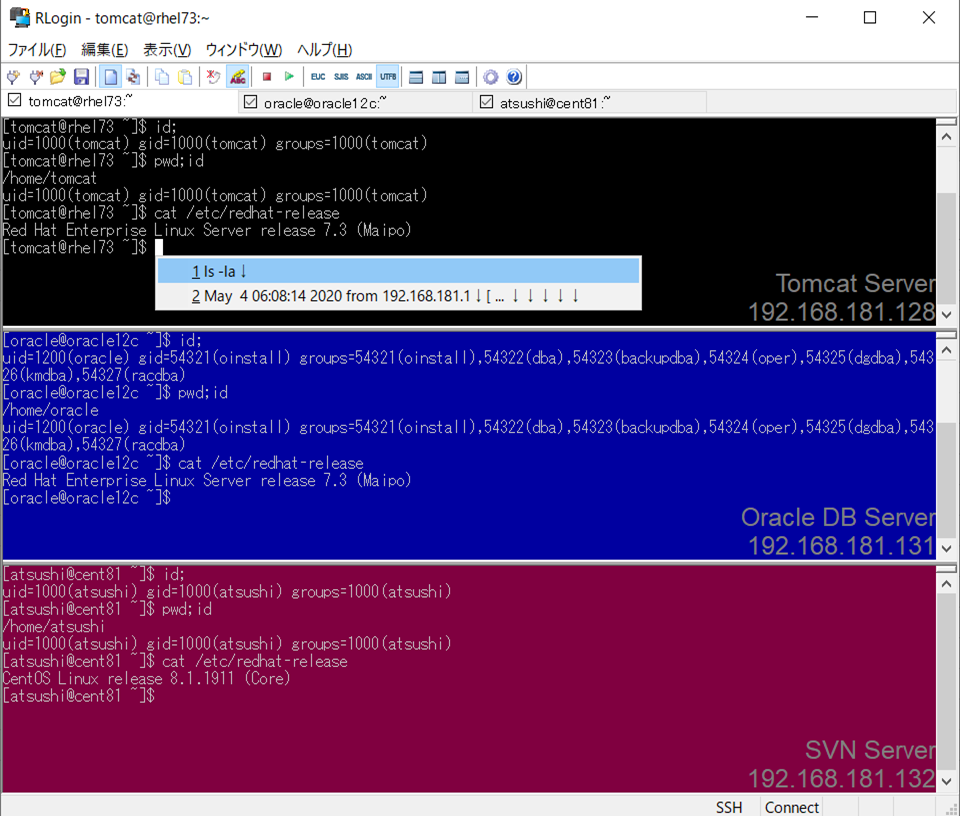Click the file transfer icon
The height and width of the screenshot is (816, 960).
133,77
